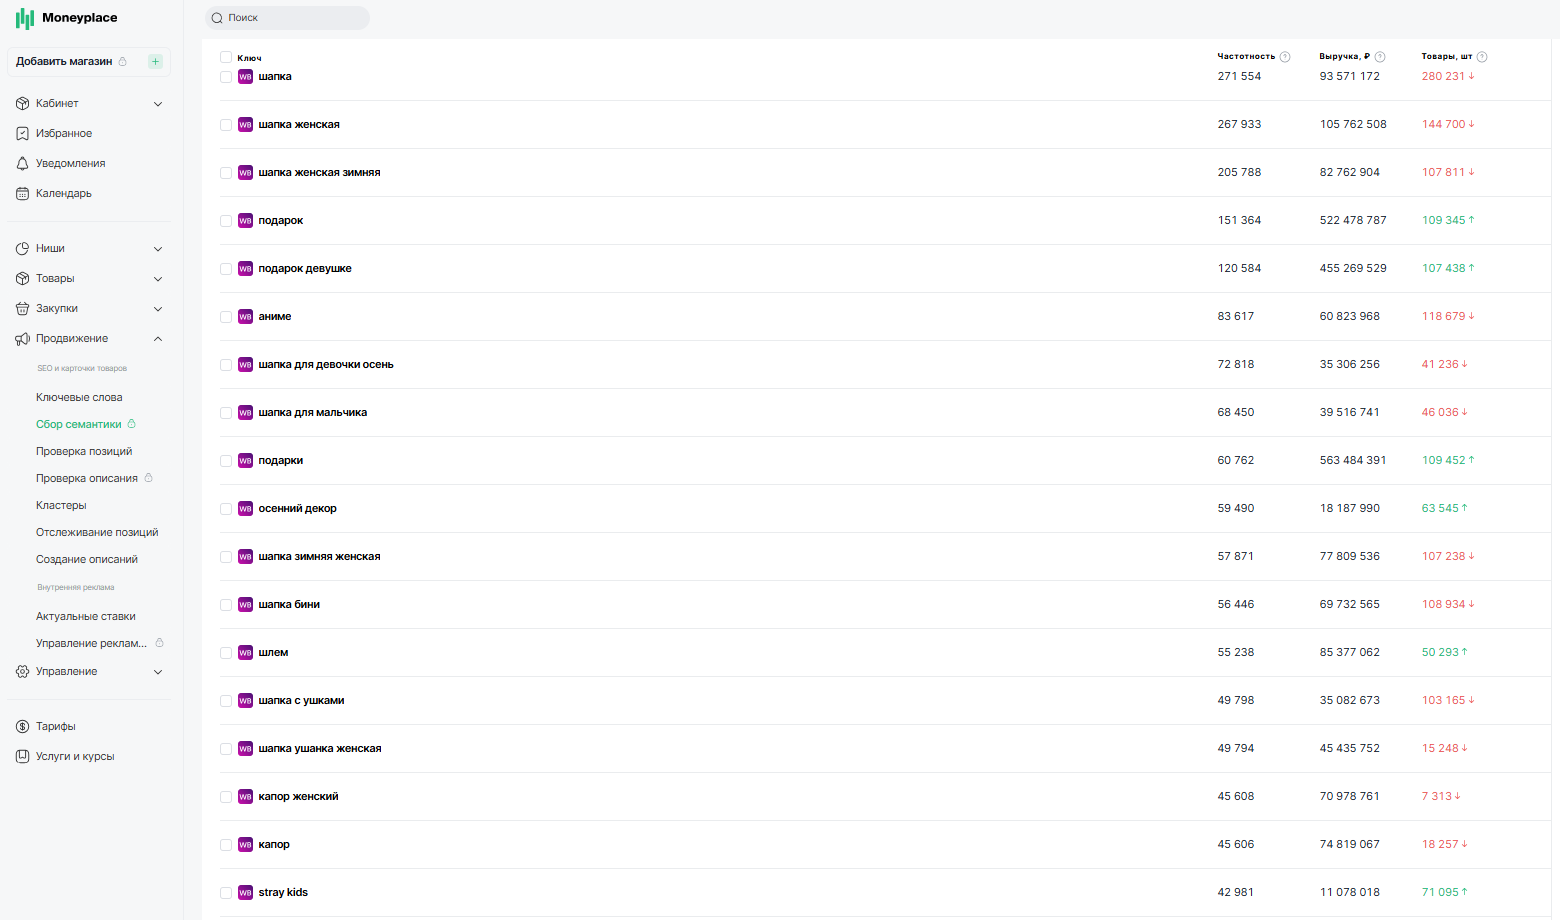Click the Календарь calendar icon
1560x920 pixels.
[22, 193]
